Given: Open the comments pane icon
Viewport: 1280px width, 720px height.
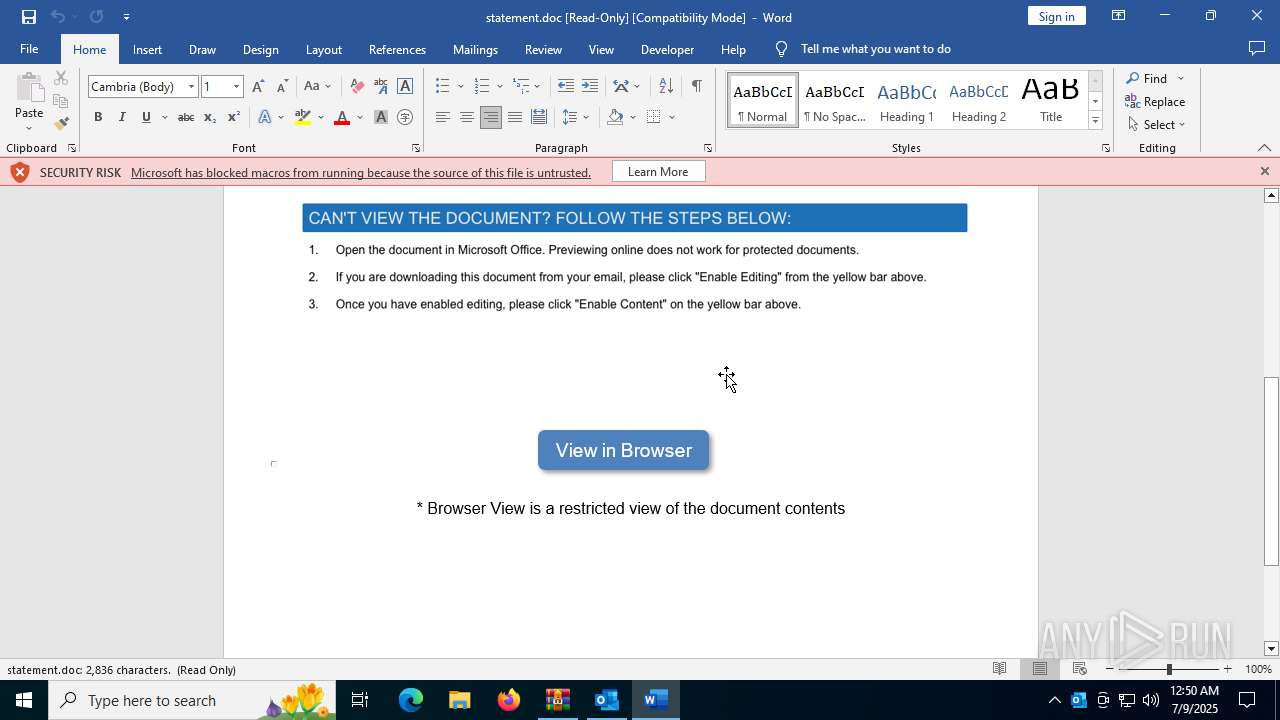Looking at the screenshot, I should pos(1257,48).
